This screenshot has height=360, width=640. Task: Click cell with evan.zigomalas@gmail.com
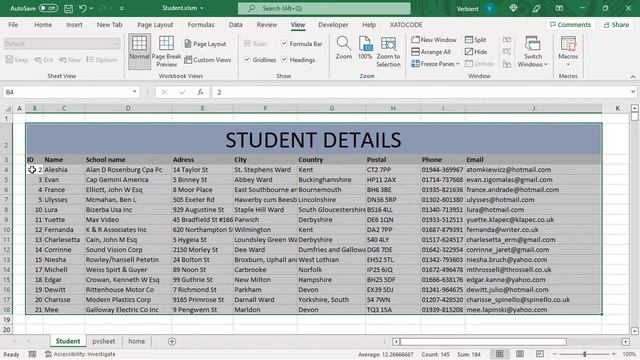(533, 180)
